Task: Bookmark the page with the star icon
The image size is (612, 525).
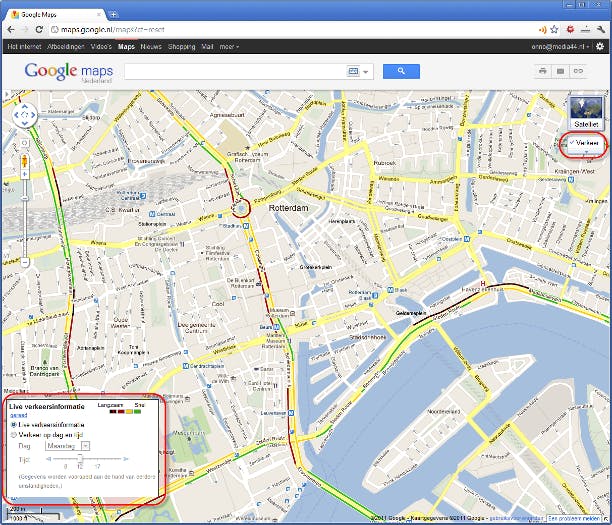Action: point(554,30)
